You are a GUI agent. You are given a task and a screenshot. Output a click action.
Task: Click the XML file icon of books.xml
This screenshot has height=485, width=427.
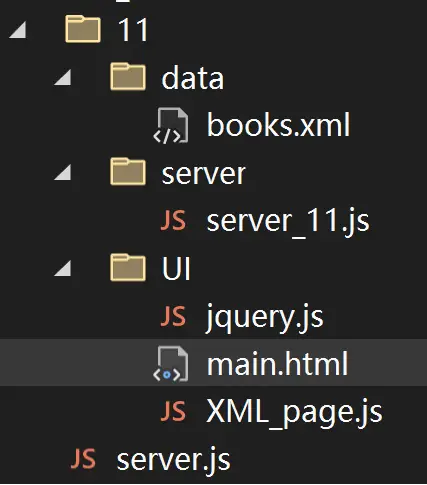pyautogui.click(x=171, y=126)
